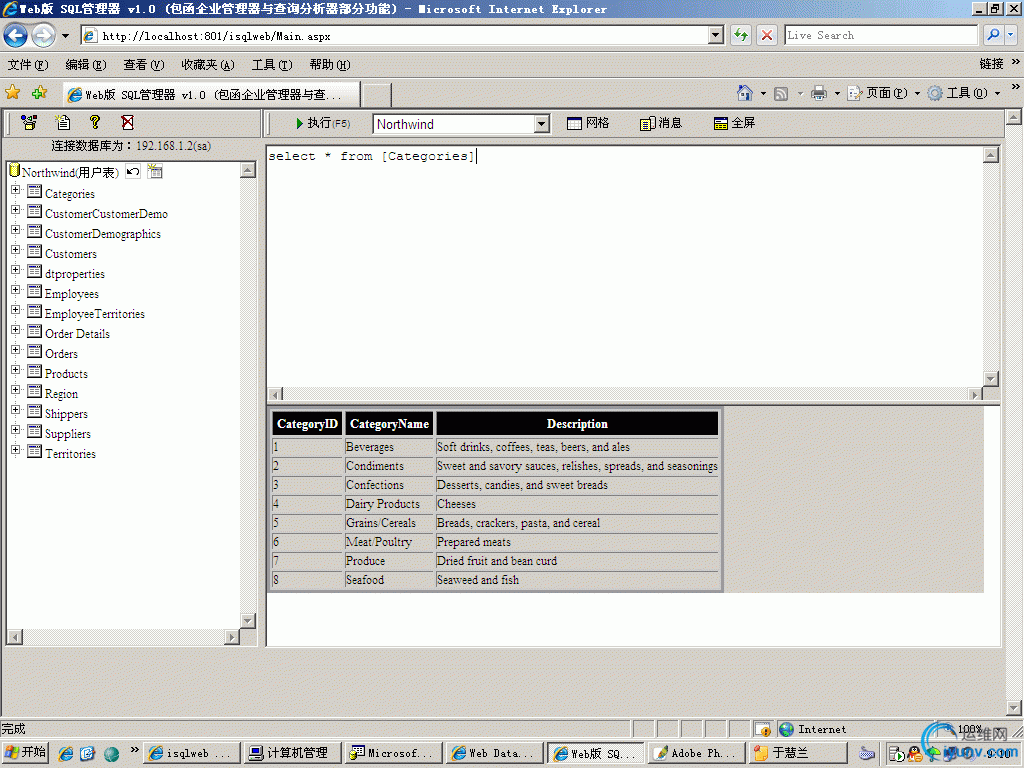Click the Customers table icon
Image resolution: width=1024 pixels, height=768 pixels.
[35, 252]
